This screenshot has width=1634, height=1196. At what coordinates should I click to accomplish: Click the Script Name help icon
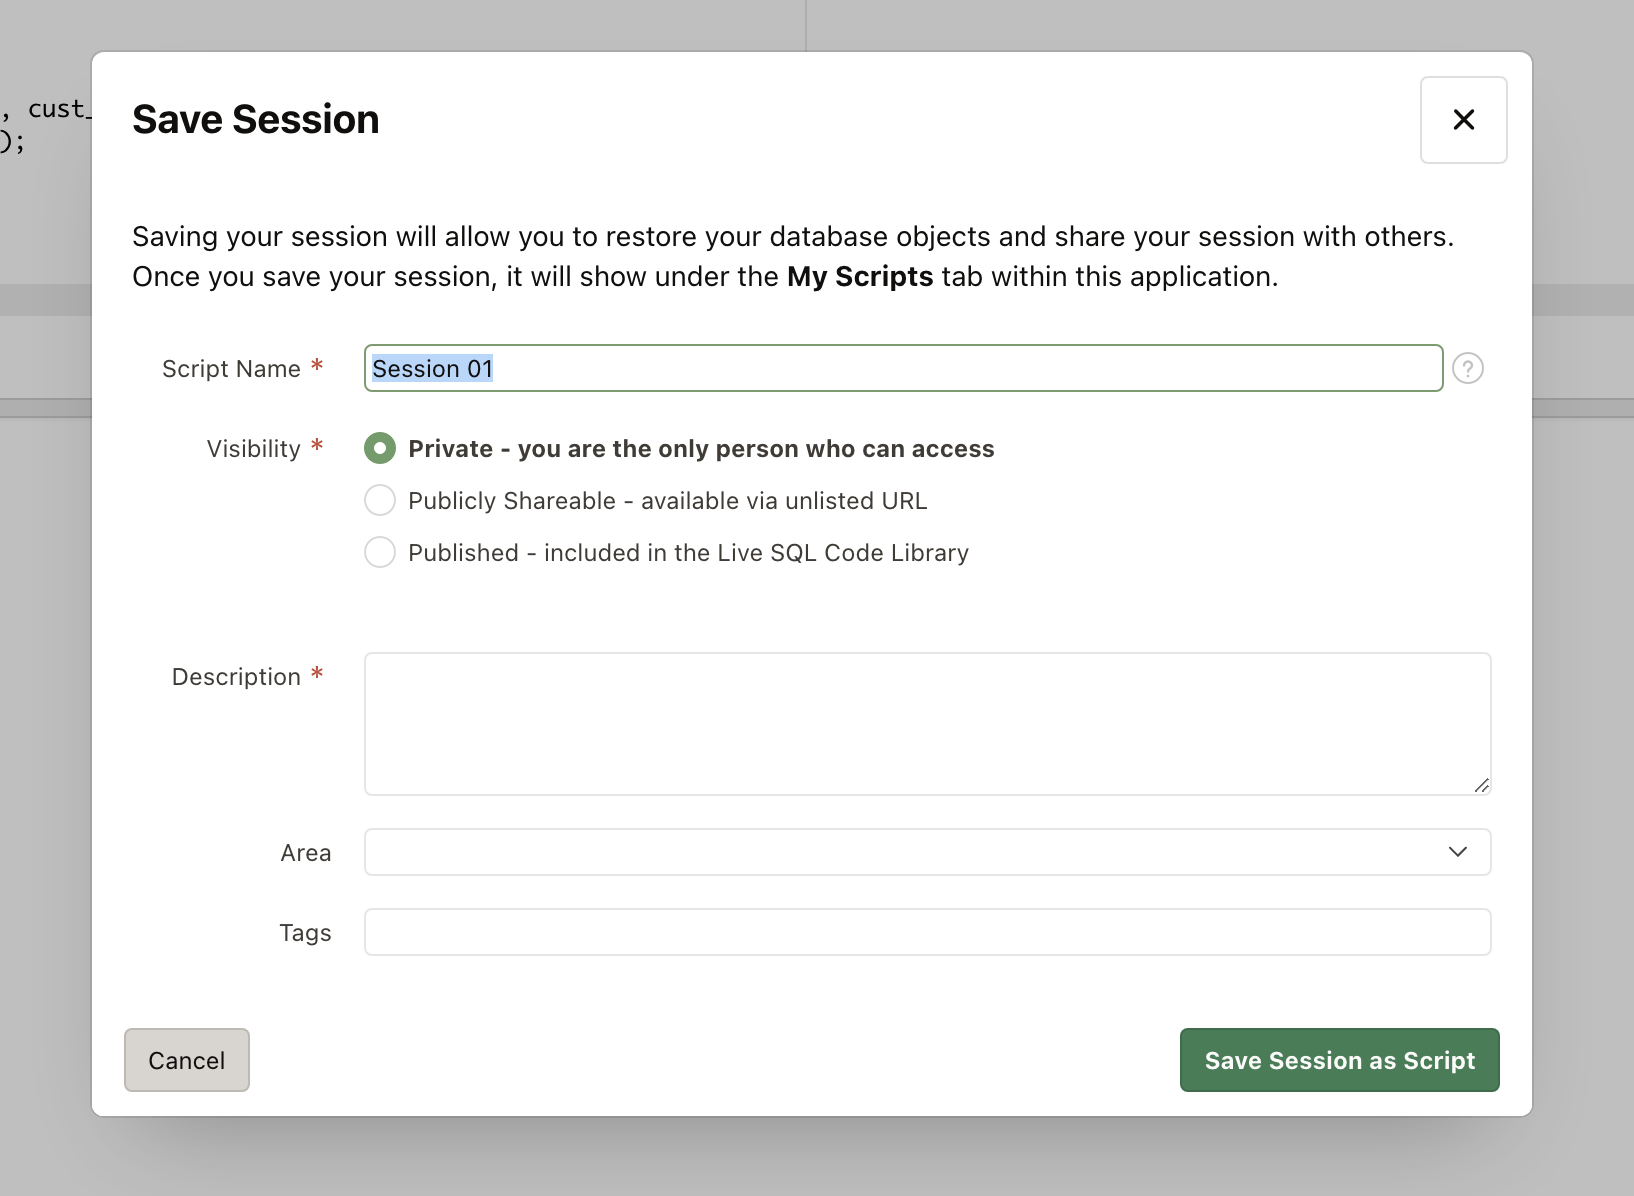point(1467,369)
